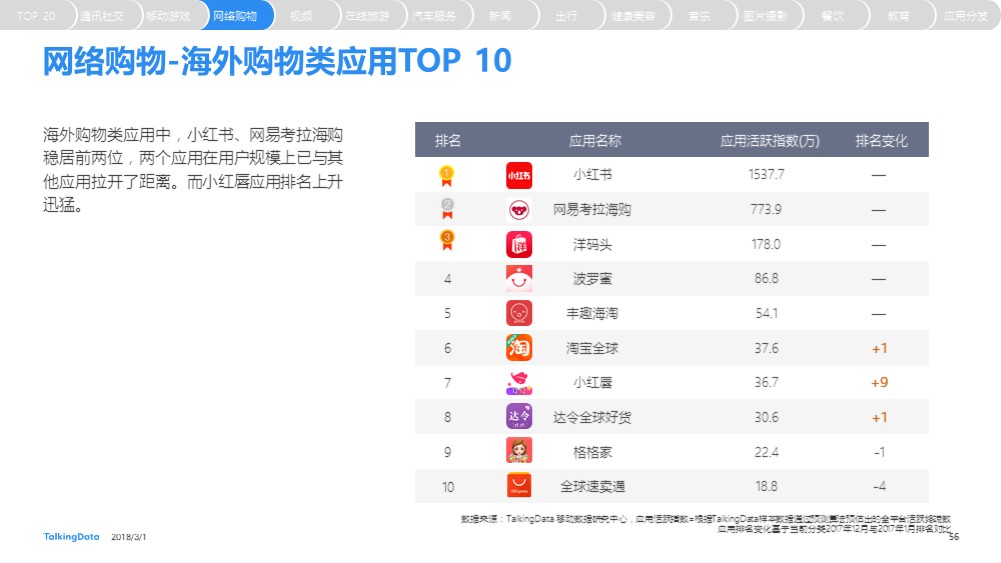Click the 网易考拉海购 koala icon

[x=519, y=210]
